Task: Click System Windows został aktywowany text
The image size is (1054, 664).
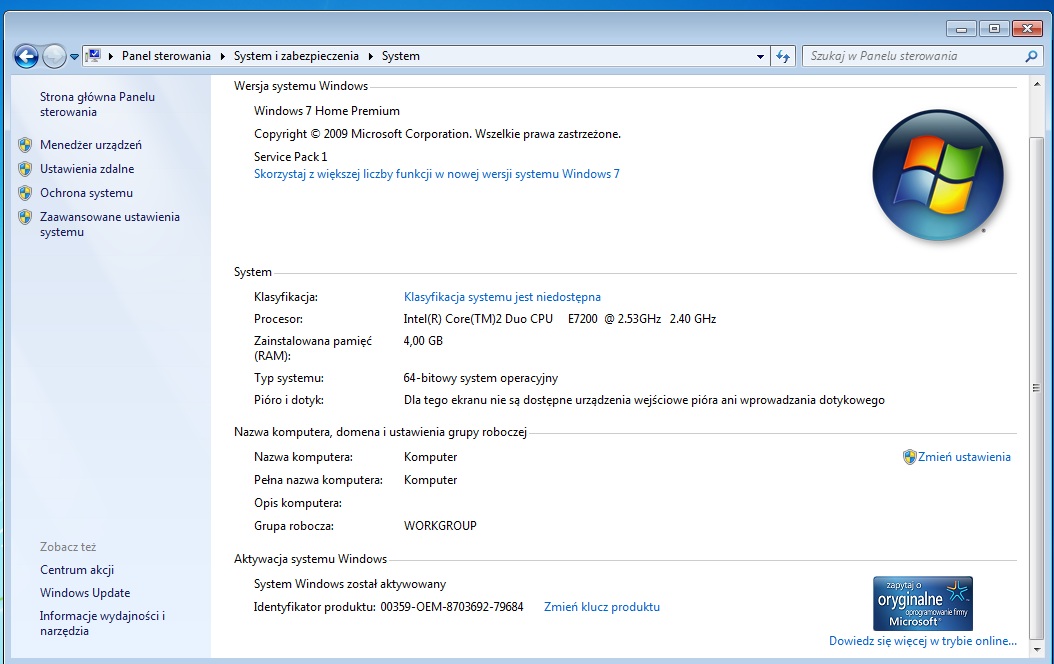Action: point(350,584)
